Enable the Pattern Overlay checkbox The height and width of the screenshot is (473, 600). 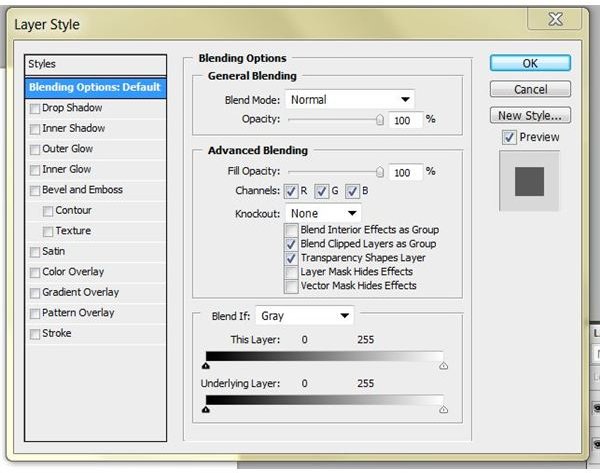[x=35, y=313]
